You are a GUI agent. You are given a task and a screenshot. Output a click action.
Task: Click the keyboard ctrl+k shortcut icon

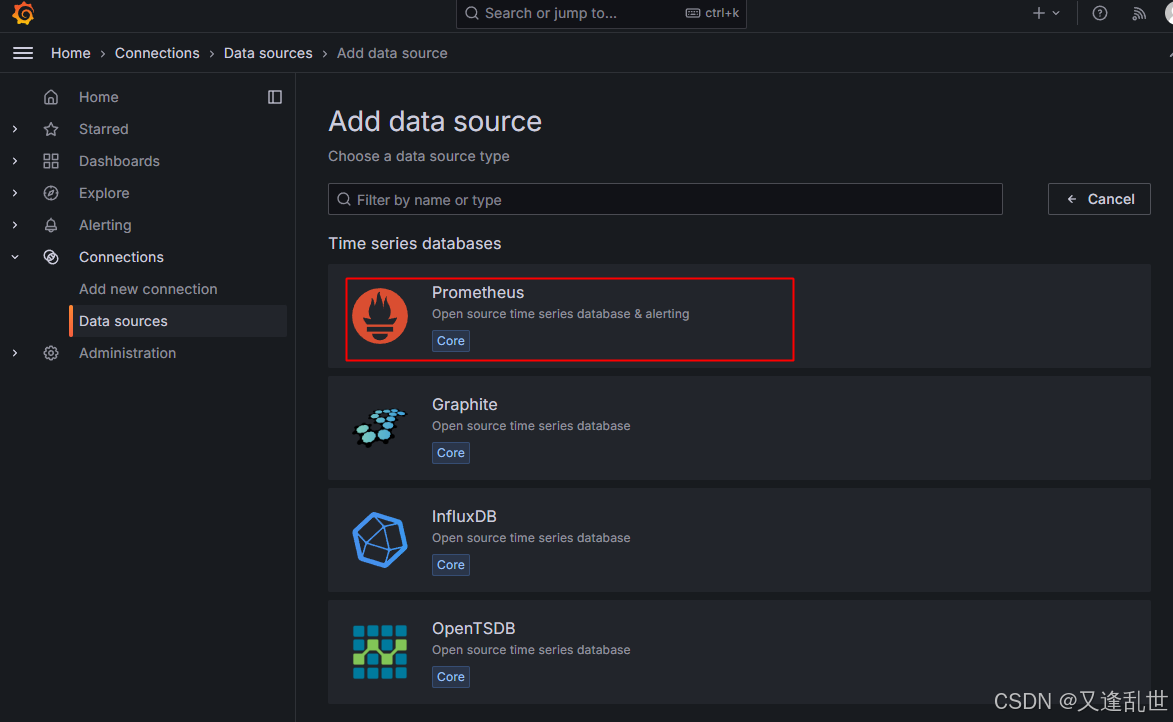click(693, 13)
